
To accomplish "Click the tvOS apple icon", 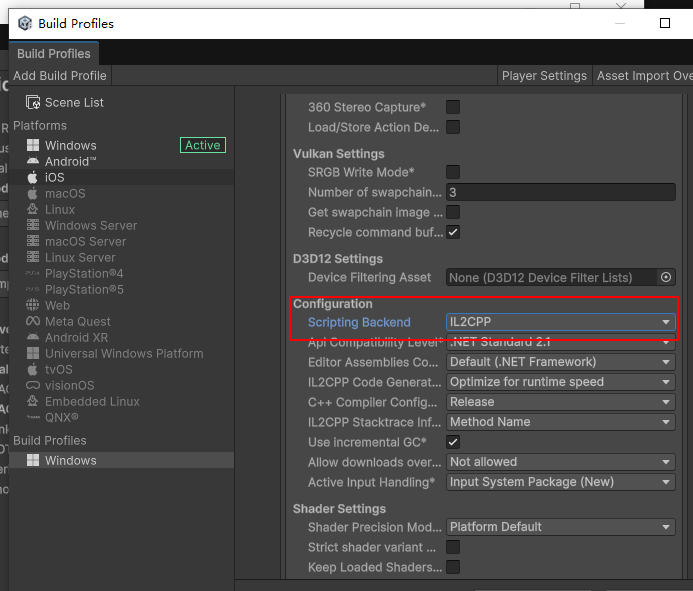I will (x=32, y=369).
